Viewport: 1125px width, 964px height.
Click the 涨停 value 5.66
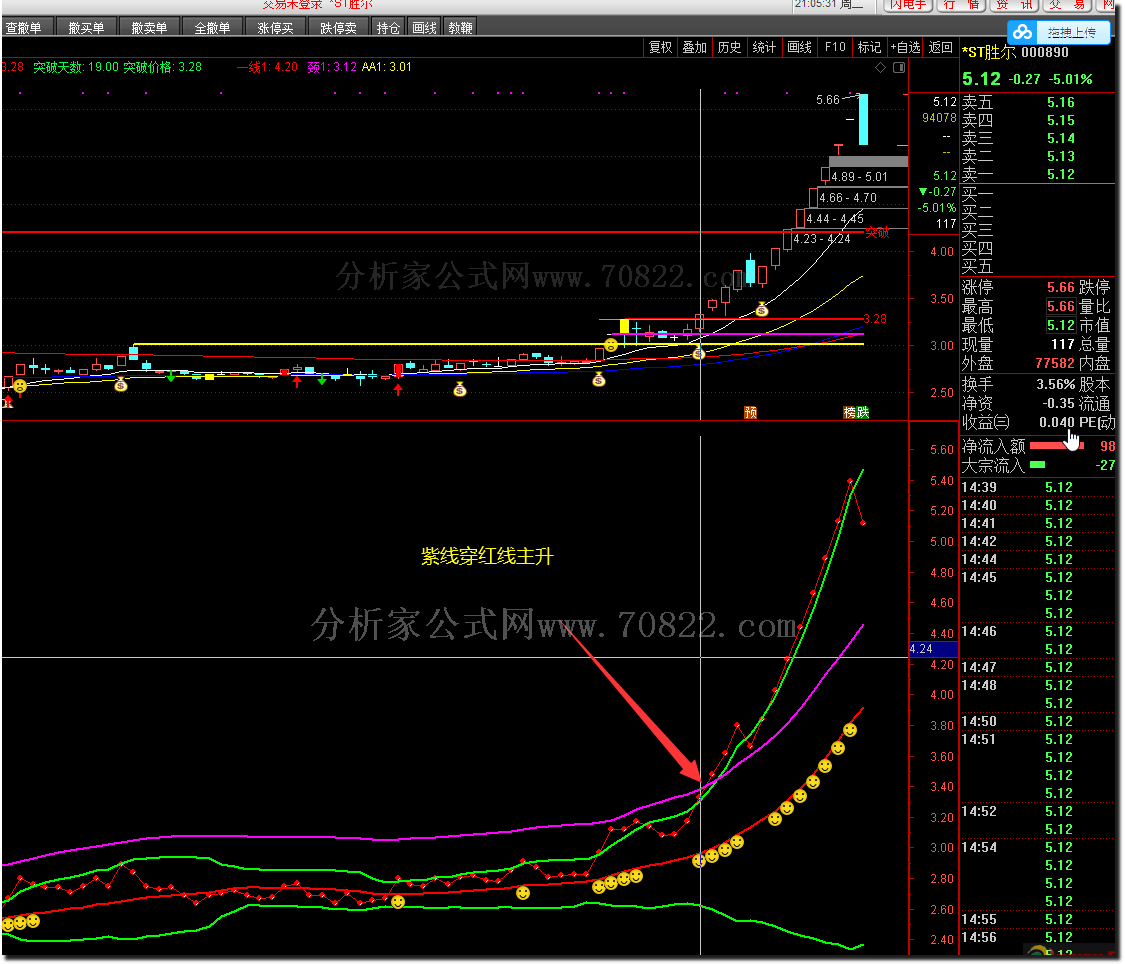click(x=1060, y=288)
